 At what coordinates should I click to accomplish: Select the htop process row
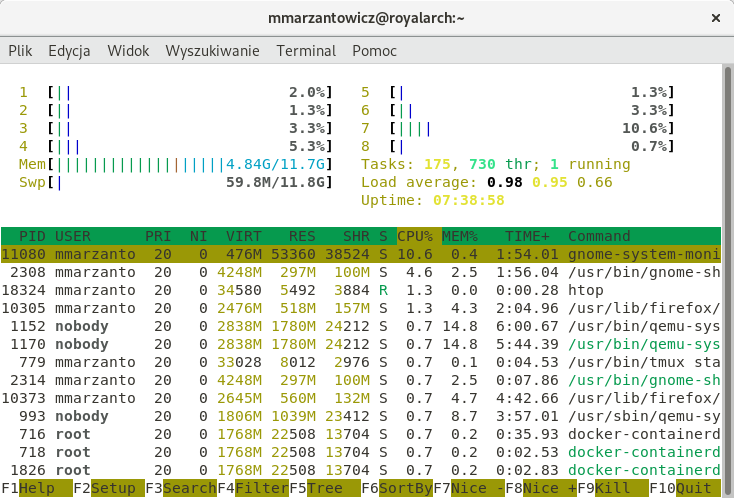(361, 290)
